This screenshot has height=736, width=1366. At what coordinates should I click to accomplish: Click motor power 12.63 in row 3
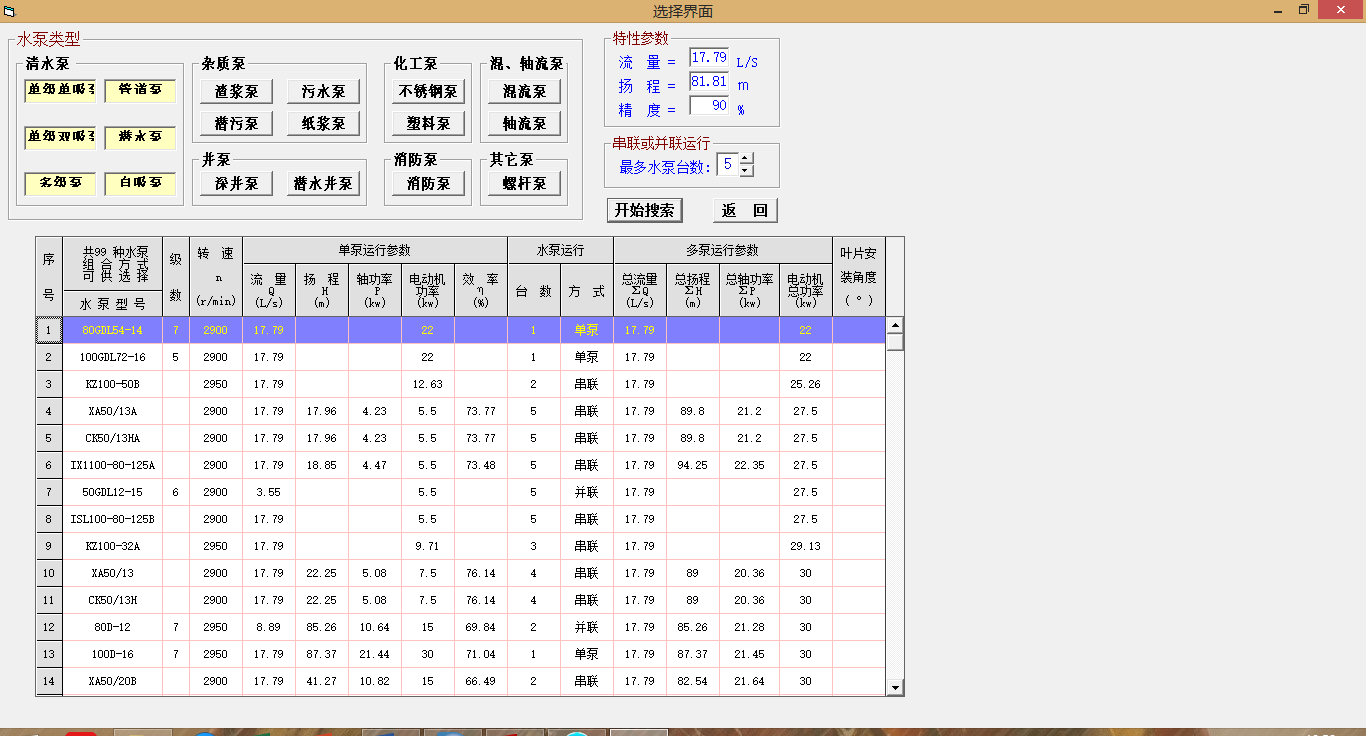click(x=428, y=384)
